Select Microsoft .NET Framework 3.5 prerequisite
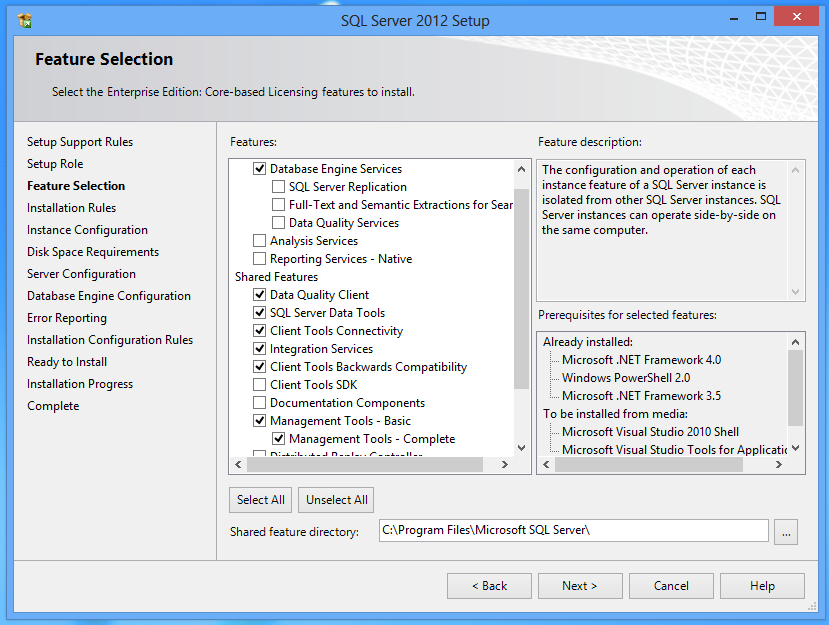Screen dimensions: 829x625 [x=641, y=396]
